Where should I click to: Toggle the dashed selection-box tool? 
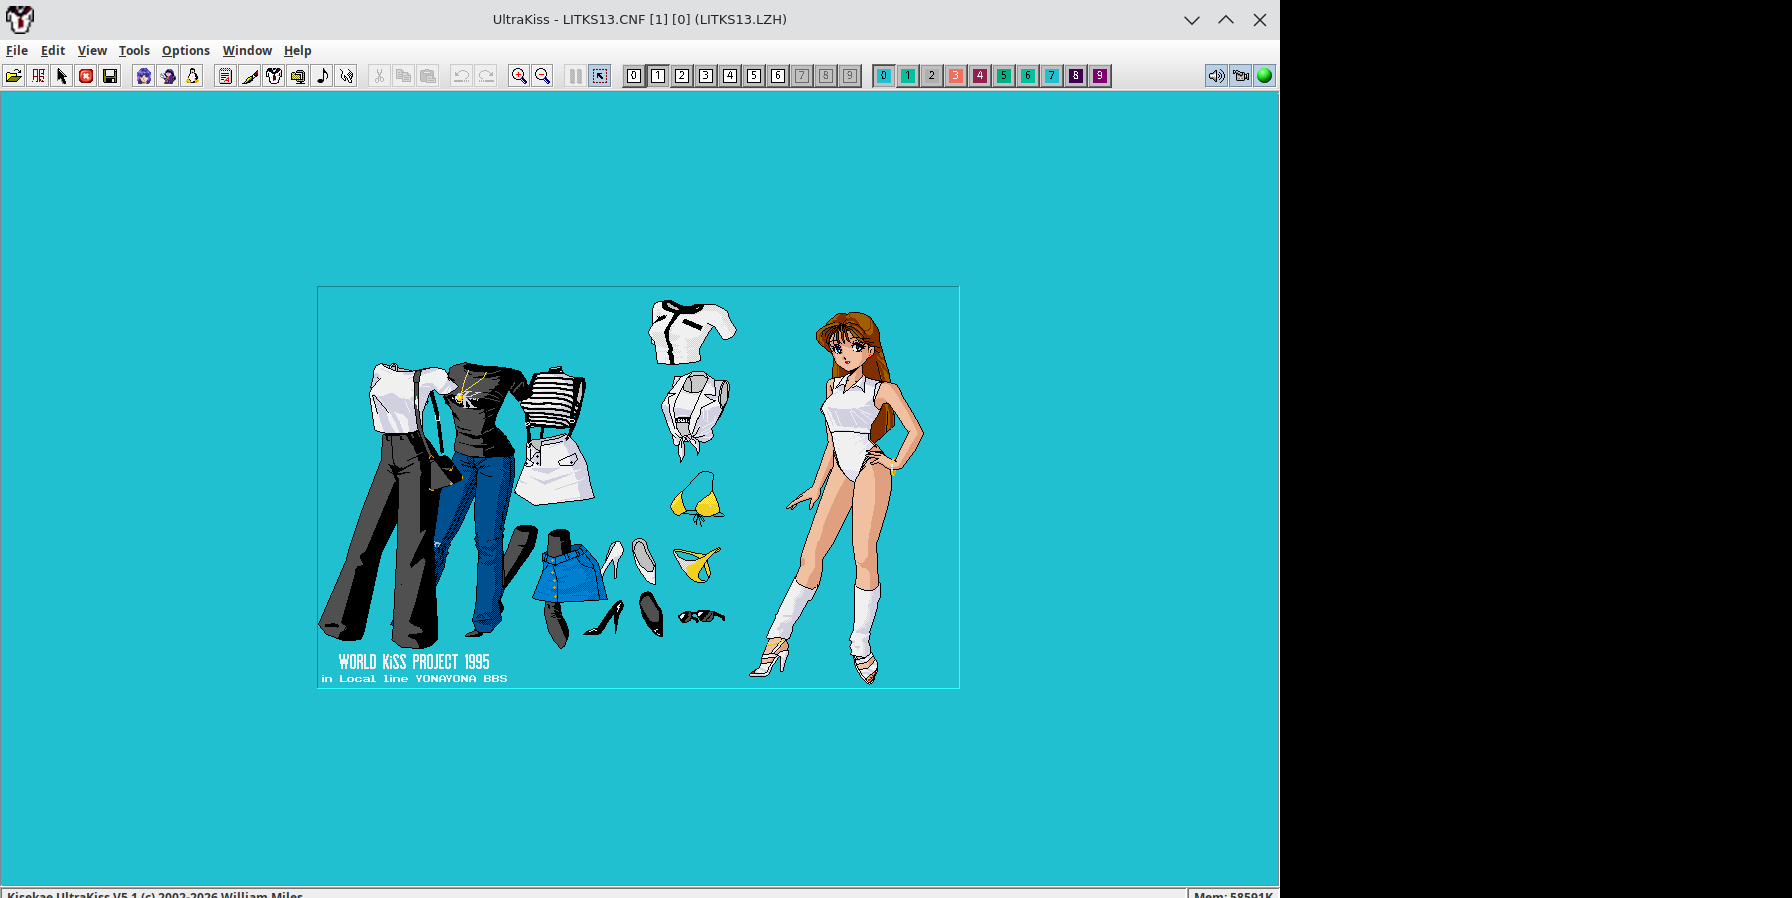[x=600, y=76]
